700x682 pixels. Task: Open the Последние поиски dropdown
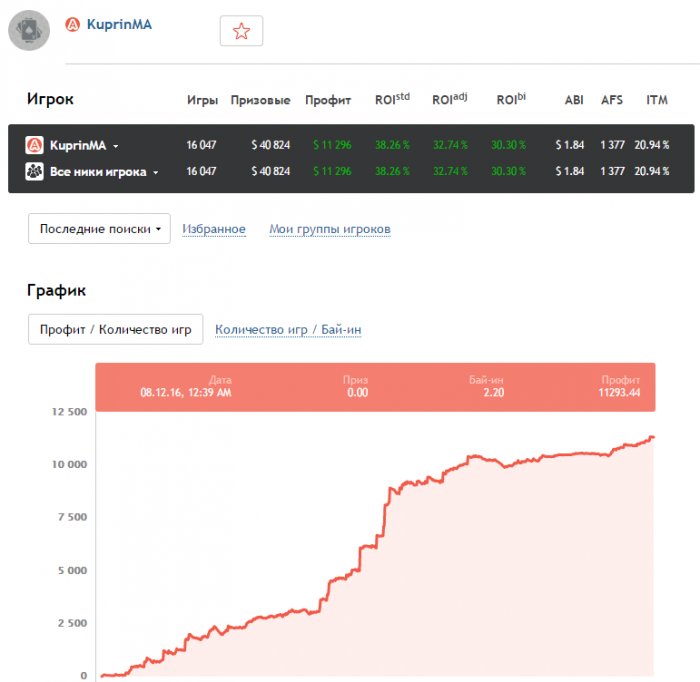[x=99, y=229]
